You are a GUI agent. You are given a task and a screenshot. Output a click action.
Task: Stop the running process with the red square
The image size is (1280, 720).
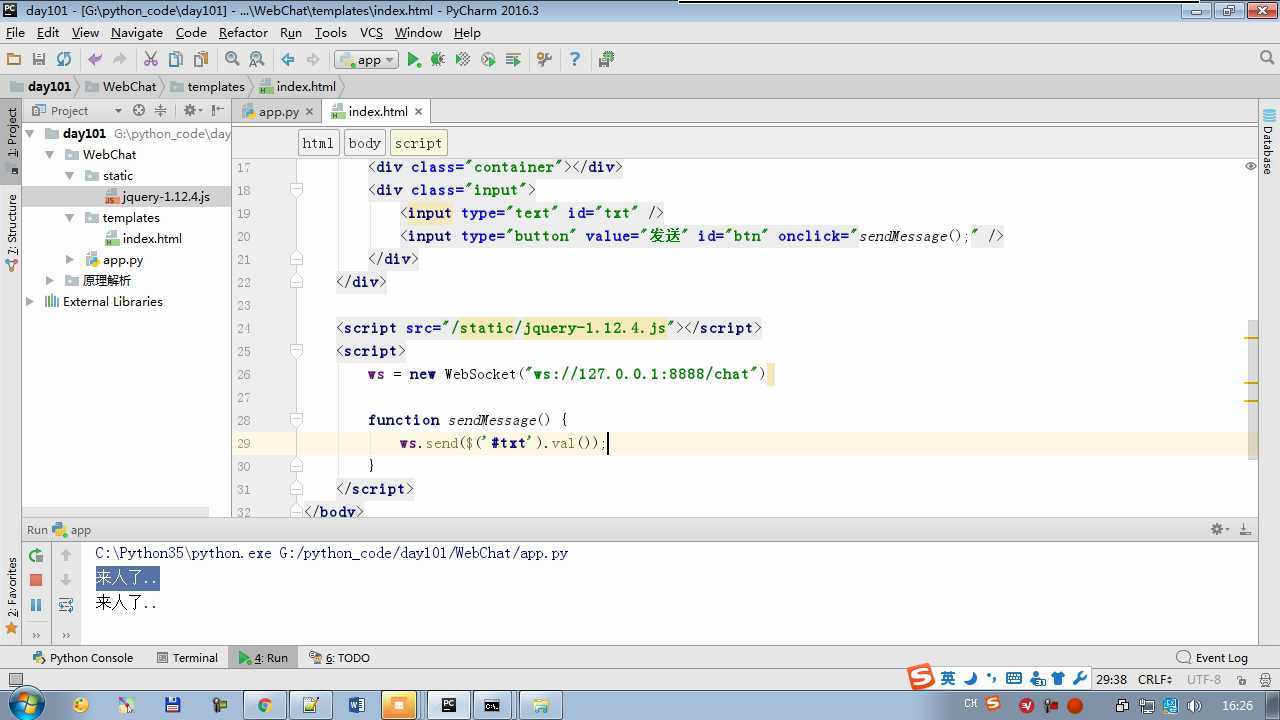coord(36,580)
